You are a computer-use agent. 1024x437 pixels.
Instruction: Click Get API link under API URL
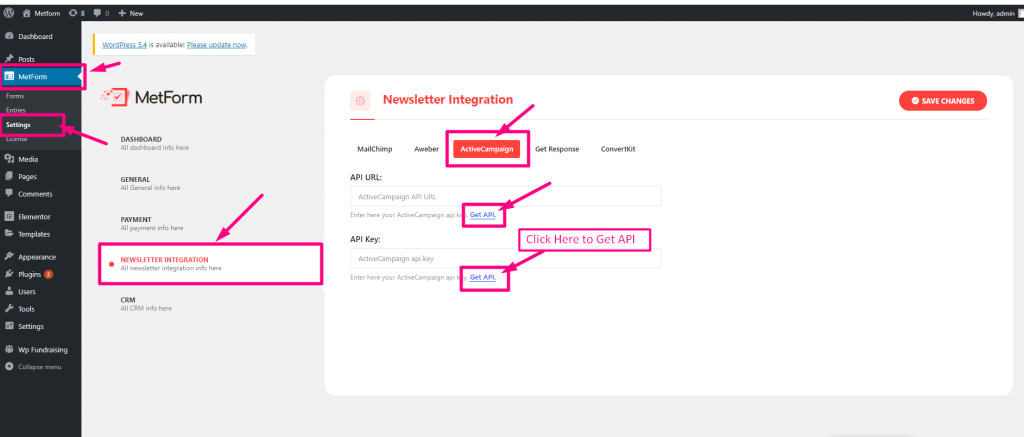coord(483,215)
